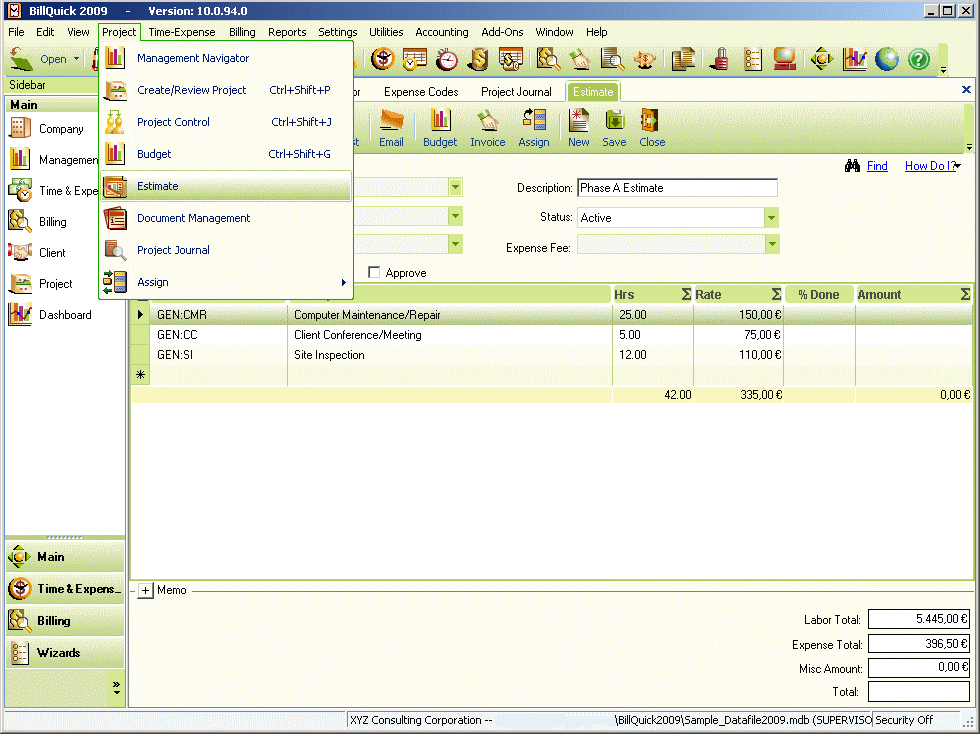Click the Description field with Phase A Estimate

[678, 188]
